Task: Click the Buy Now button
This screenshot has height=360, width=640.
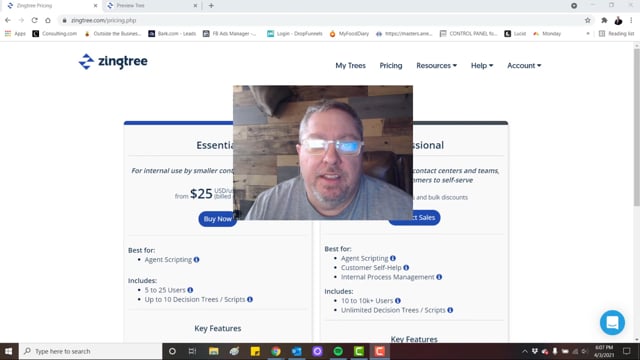Action: (218, 219)
